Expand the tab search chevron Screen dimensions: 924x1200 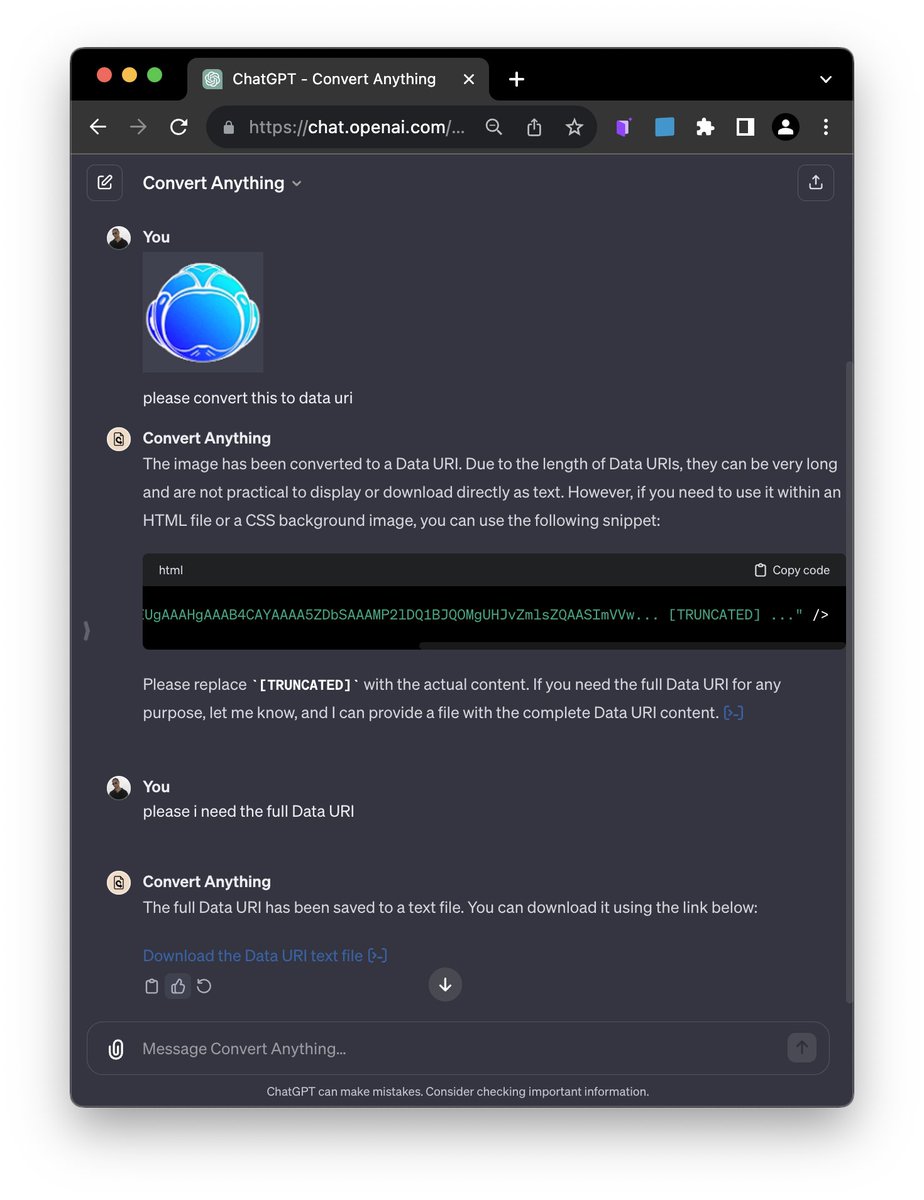pyautogui.click(x=825, y=79)
